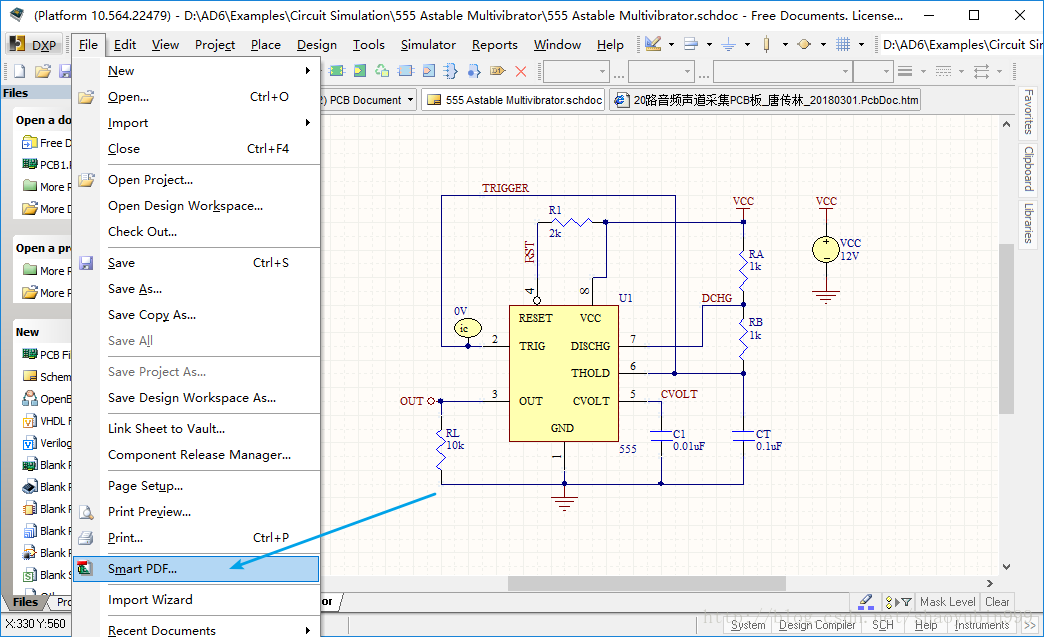Viewport: 1044px width, 637px height.
Task: Click the Mask Level button
Action: (x=947, y=602)
